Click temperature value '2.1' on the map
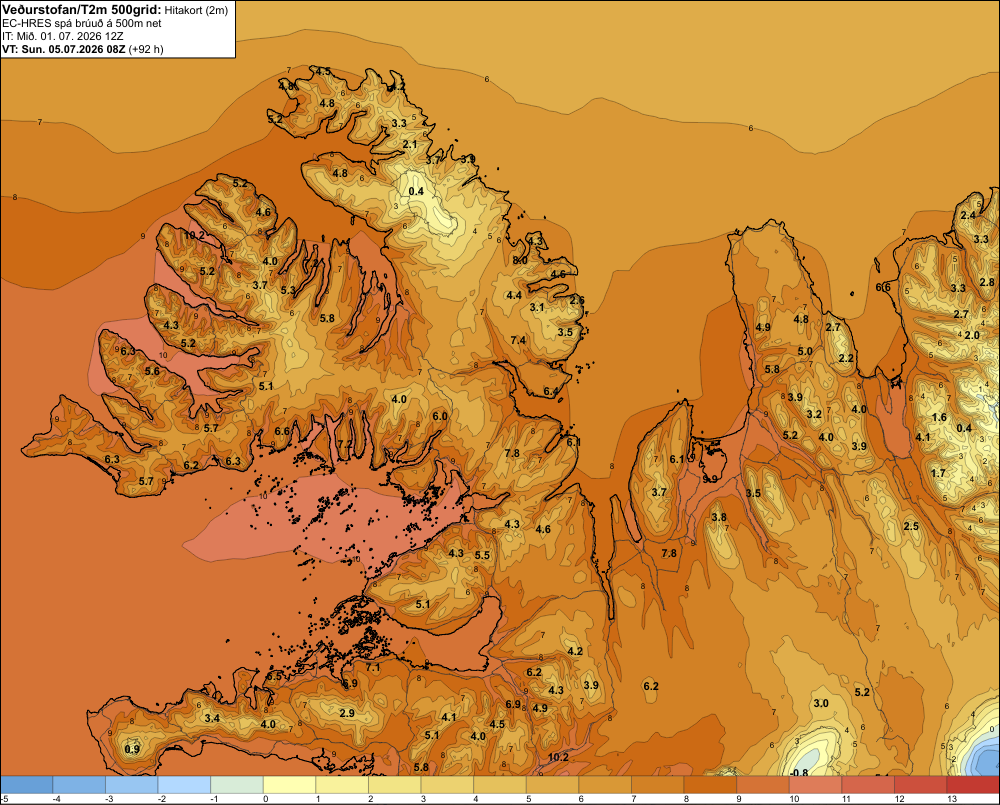The width and height of the screenshot is (1000, 805). (410, 144)
